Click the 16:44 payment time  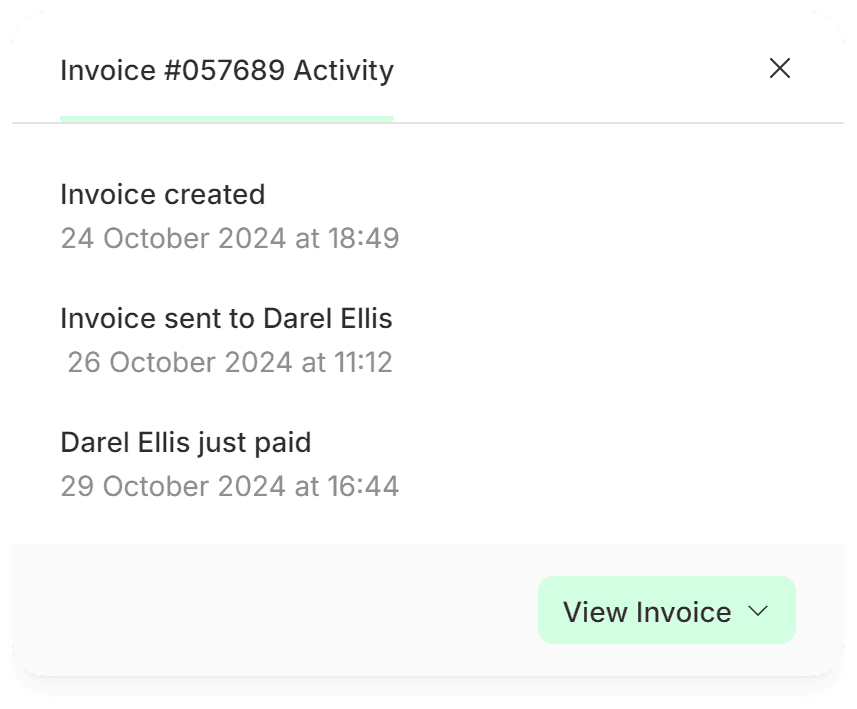363,487
